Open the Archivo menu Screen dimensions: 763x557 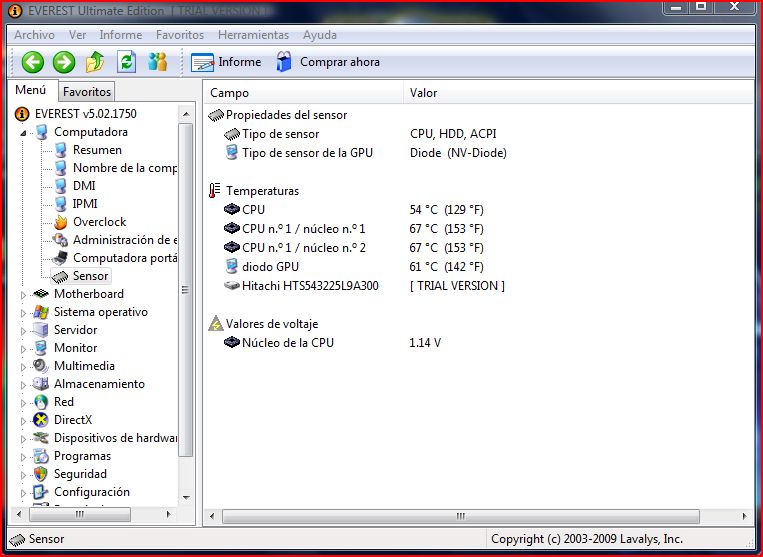coord(34,35)
